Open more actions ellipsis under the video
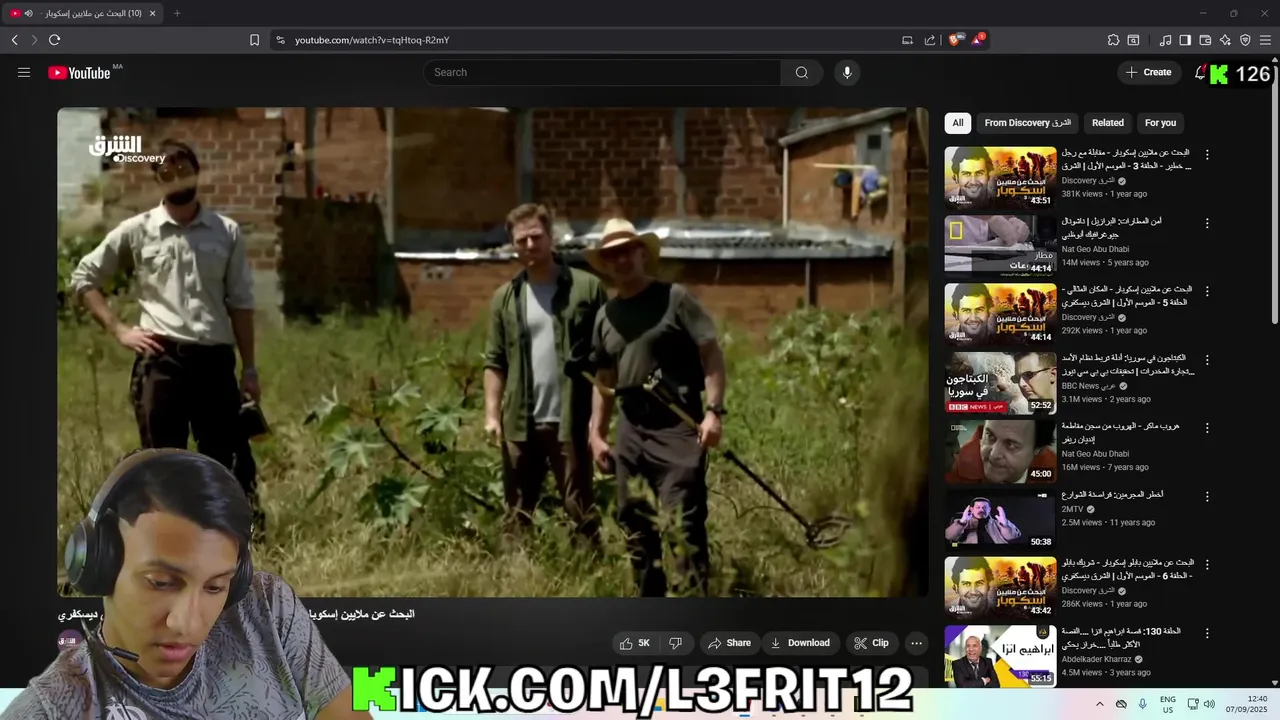 click(x=916, y=643)
